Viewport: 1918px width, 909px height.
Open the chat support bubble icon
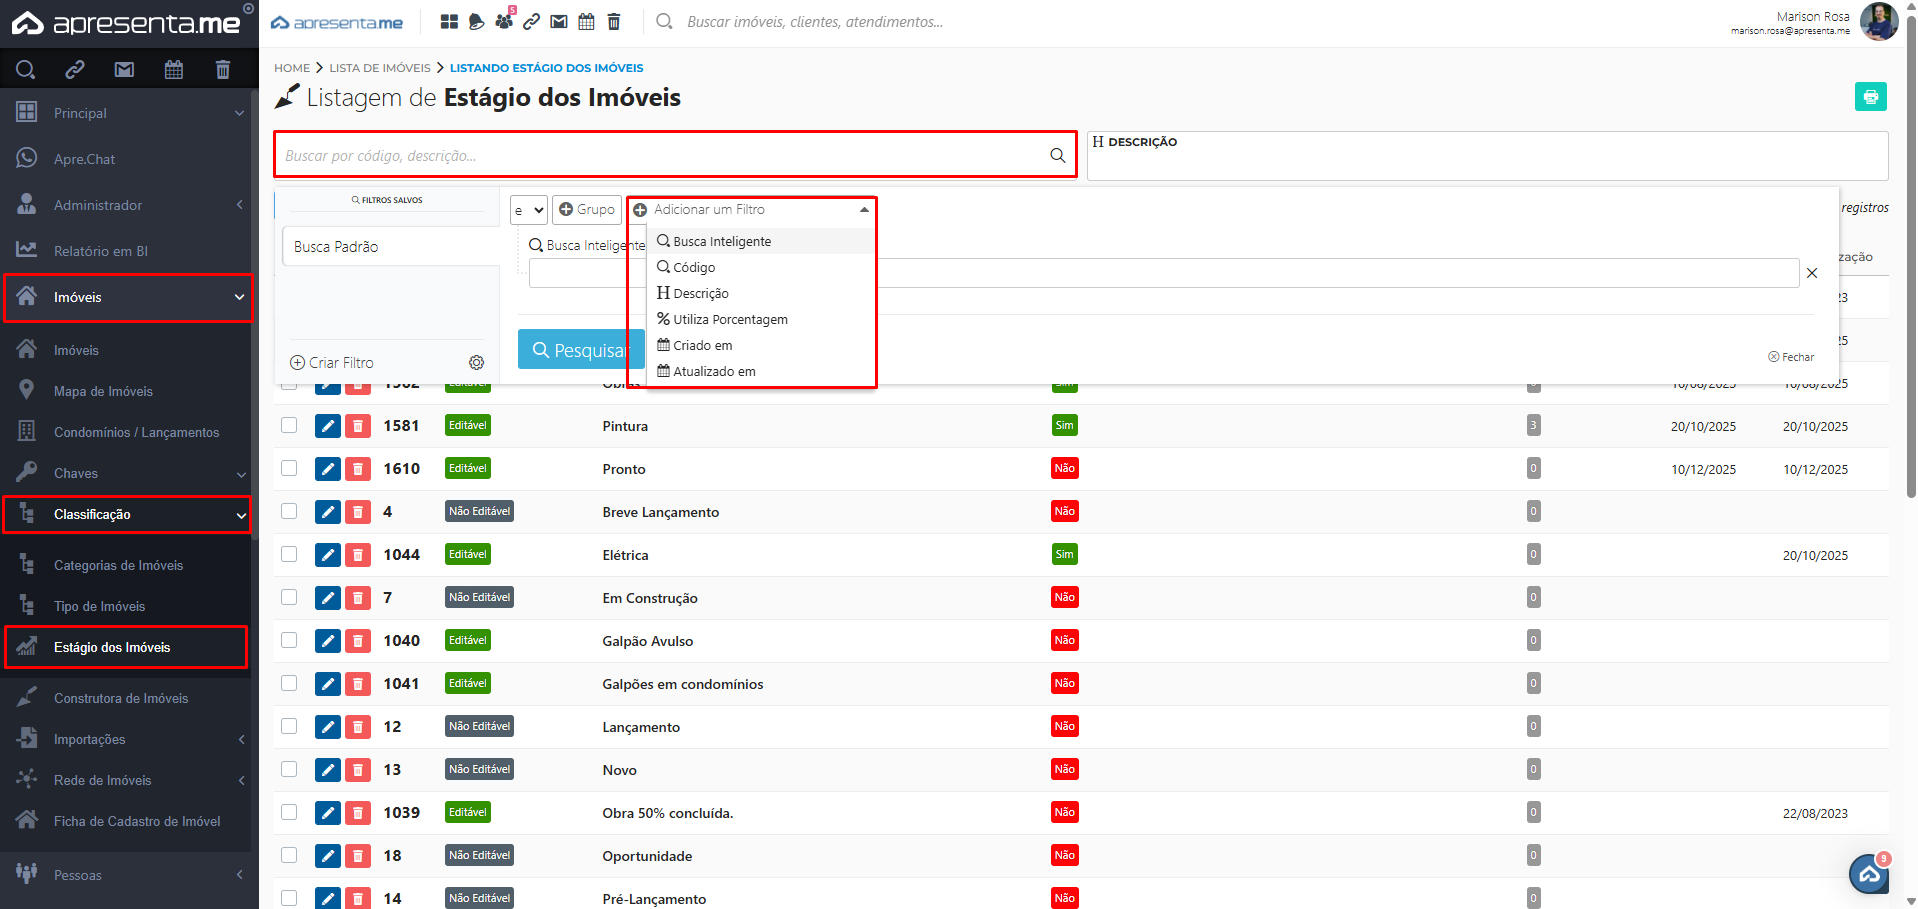pos(1868,874)
